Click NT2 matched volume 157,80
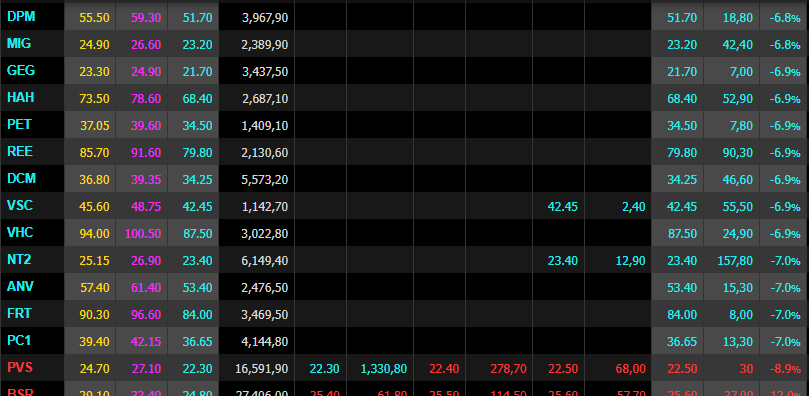Image resolution: width=809 pixels, height=396 pixels. (735, 261)
